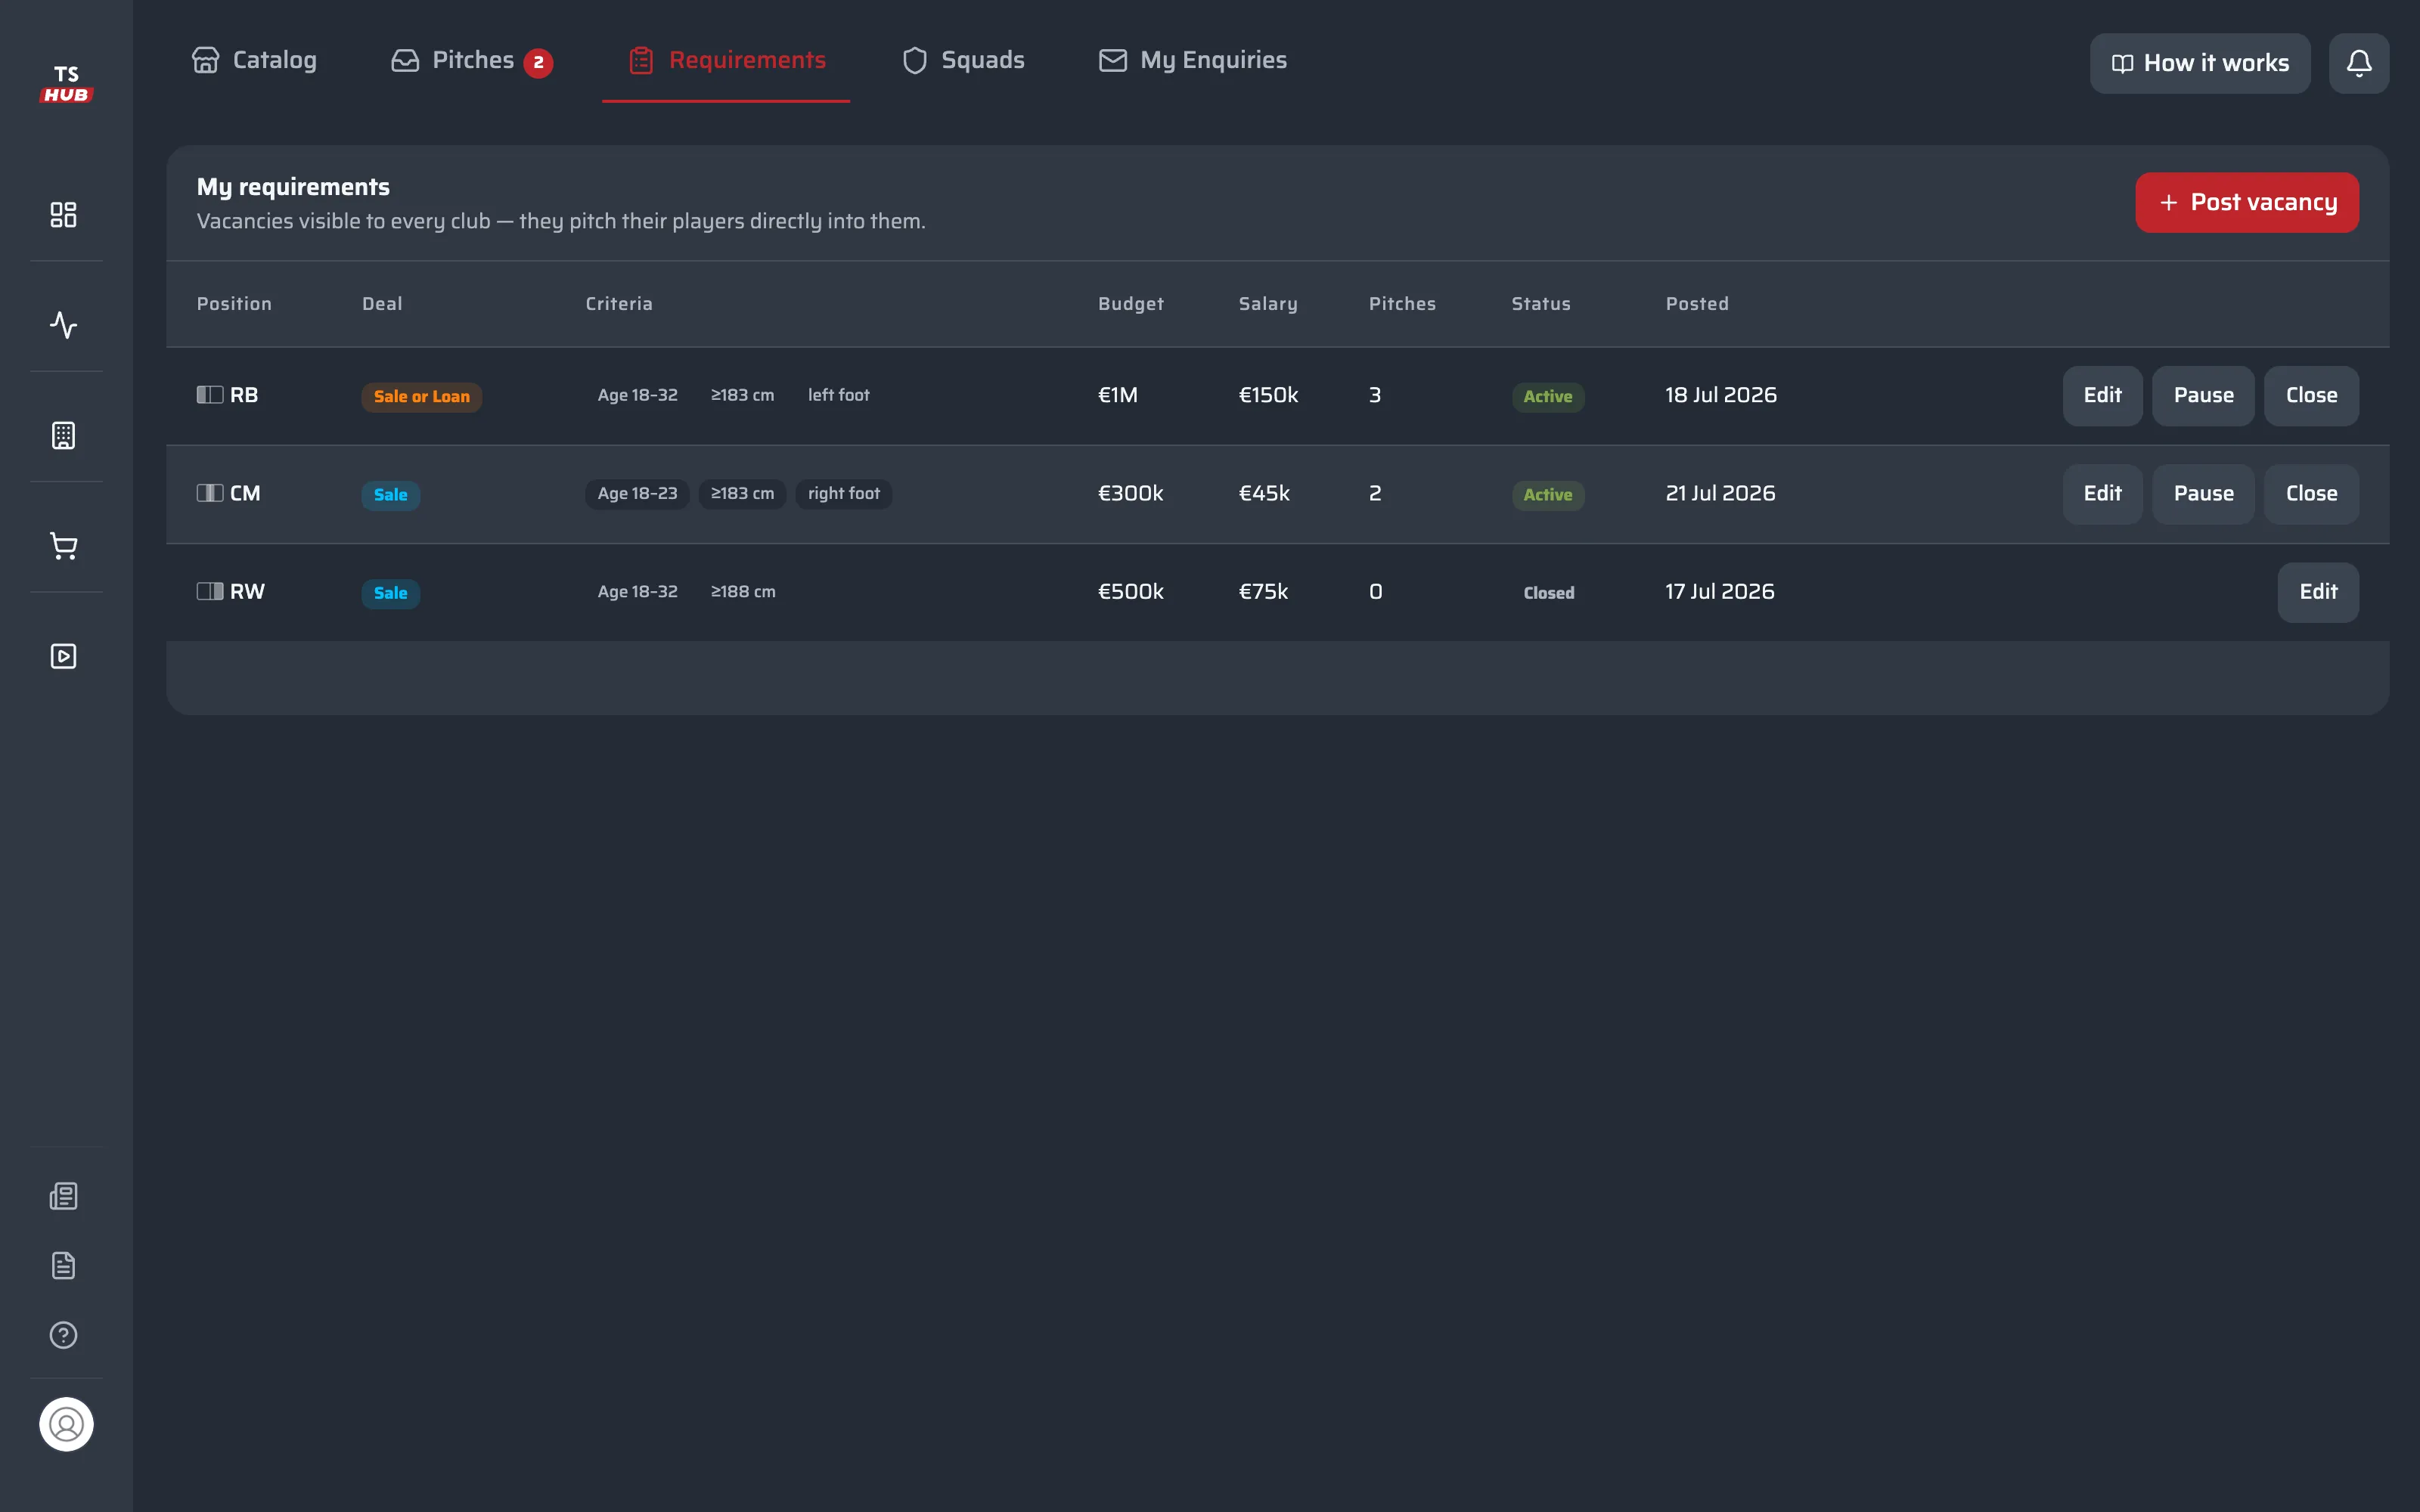This screenshot has height=1512, width=2420.
Task: Open the help question mark icon
Action: [63, 1335]
